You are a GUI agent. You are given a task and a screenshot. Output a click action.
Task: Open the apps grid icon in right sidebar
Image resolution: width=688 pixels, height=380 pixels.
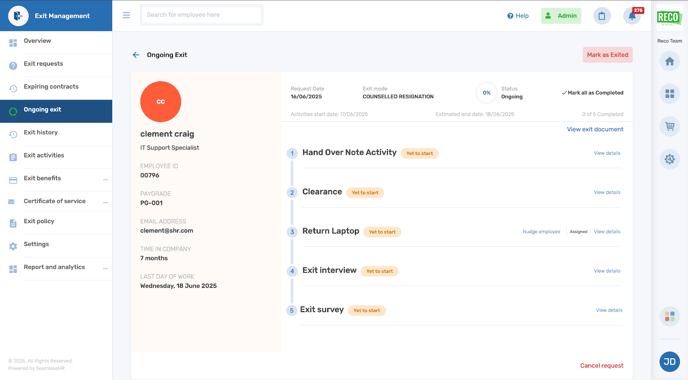click(x=670, y=93)
